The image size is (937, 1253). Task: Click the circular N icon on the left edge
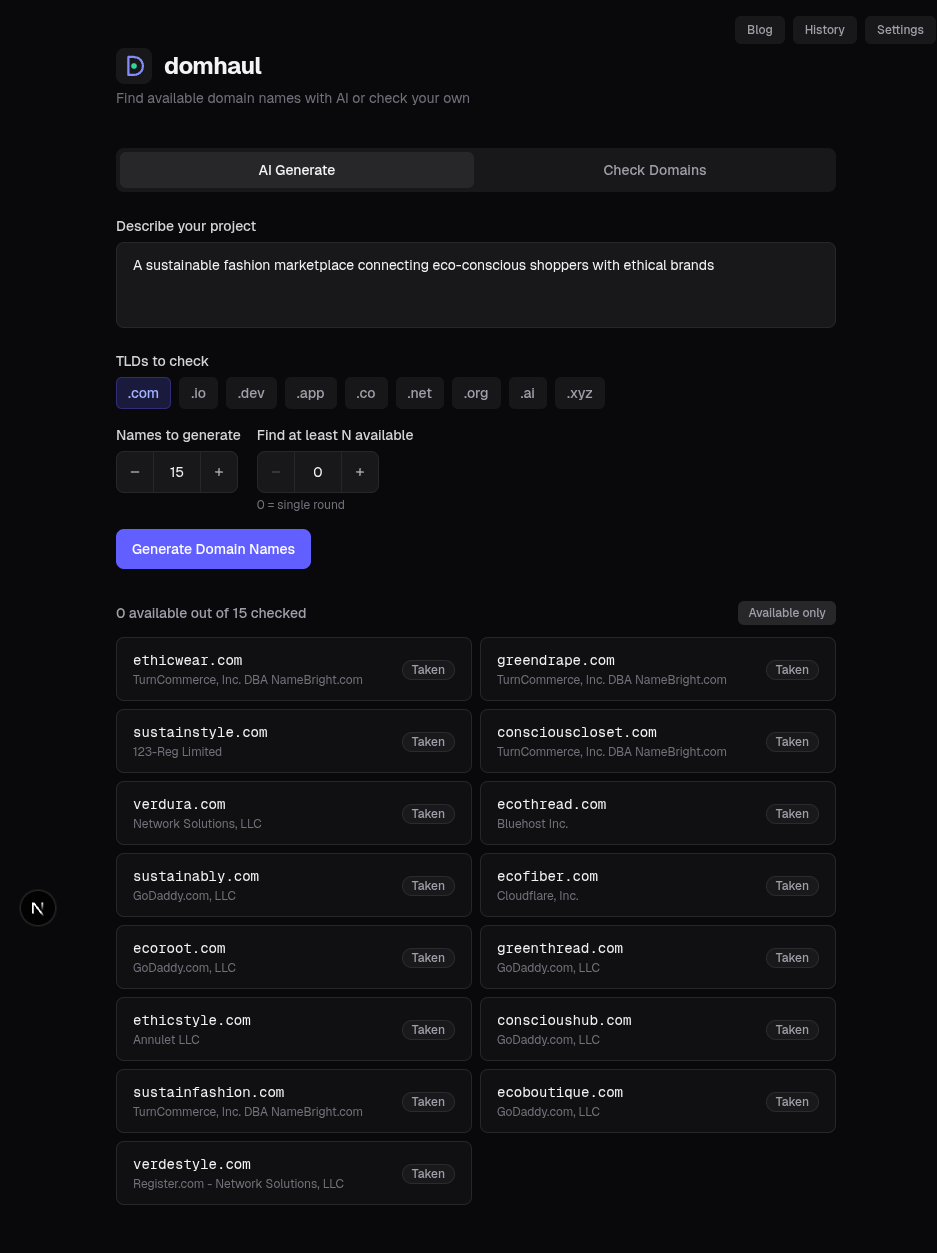tap(37, 908)
